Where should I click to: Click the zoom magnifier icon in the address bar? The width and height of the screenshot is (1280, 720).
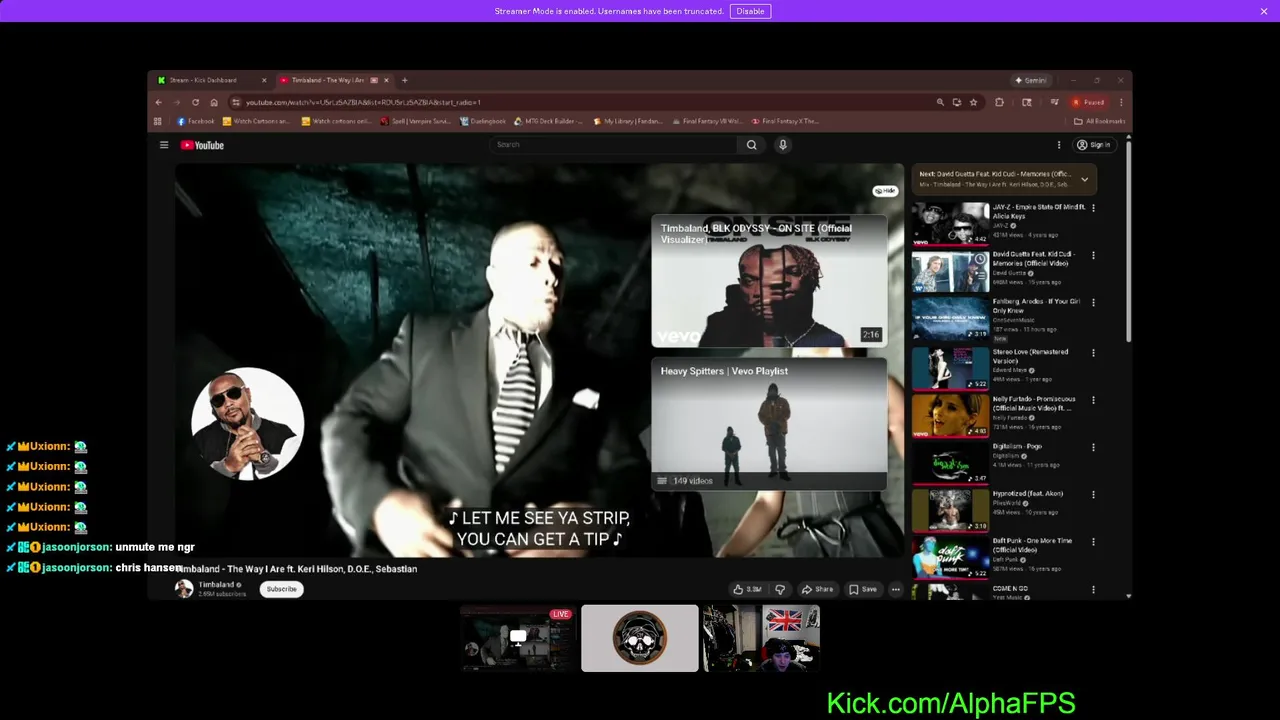click(x=940, y=102)
